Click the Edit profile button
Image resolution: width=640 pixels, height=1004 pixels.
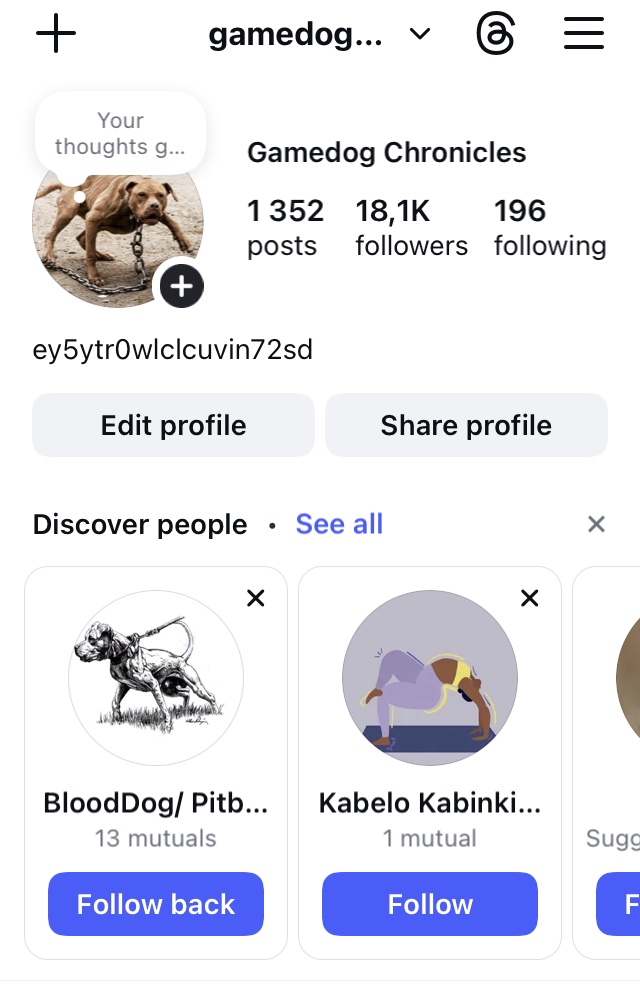(x=173, y=425)
